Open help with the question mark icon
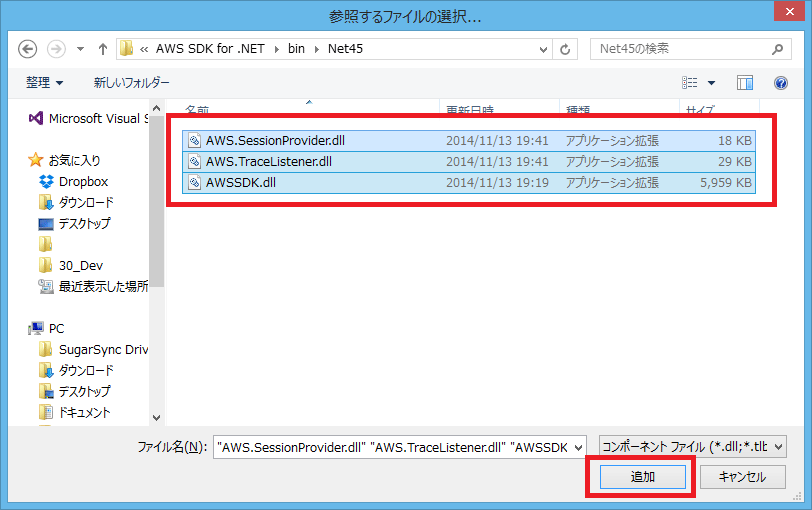Viewport: 812px width, 510px height. [x=781, y=83]
